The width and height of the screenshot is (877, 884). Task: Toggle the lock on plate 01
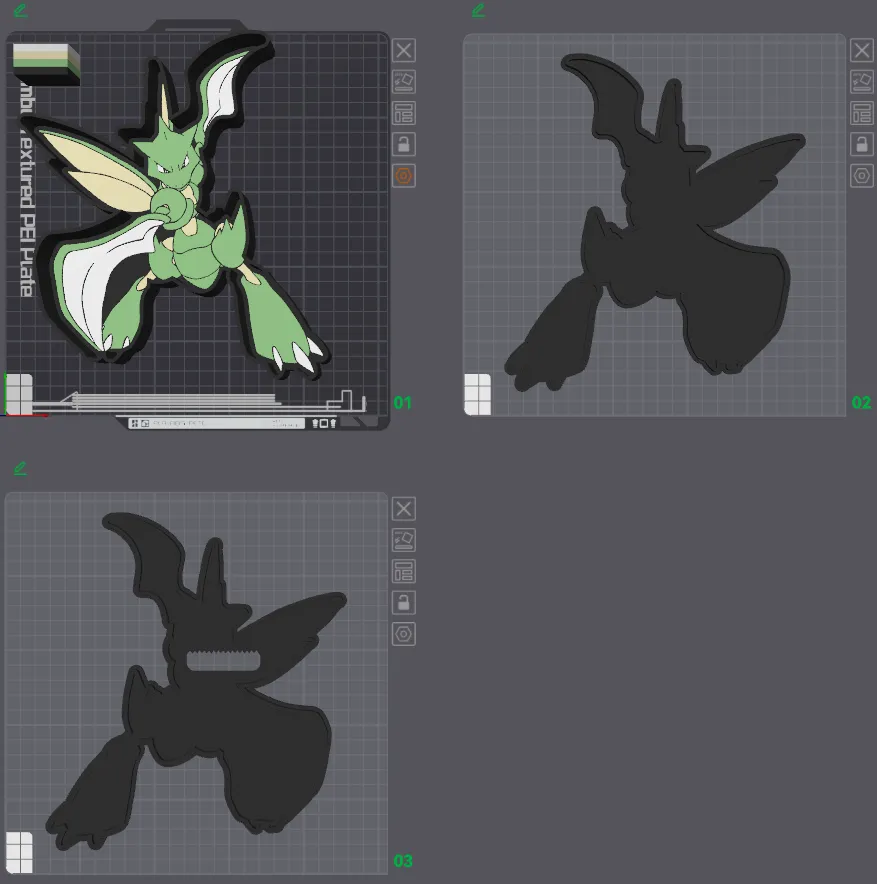click(404, 144)
